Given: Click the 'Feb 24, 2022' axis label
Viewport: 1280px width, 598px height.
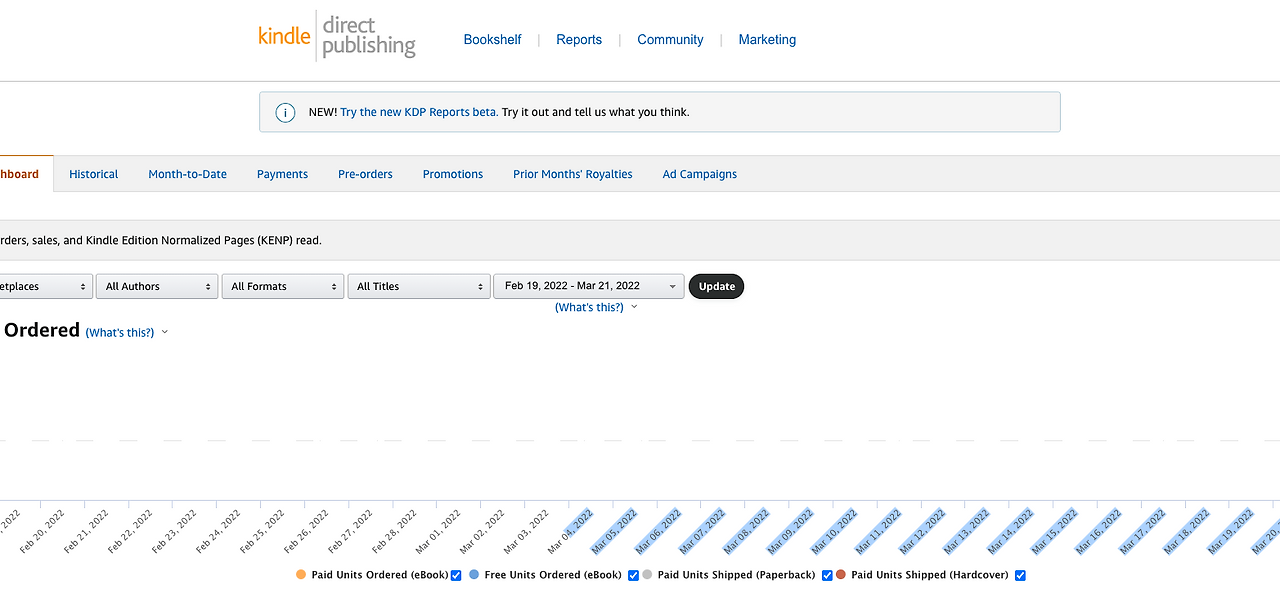Looking at the screenshot, I should 218,532.
